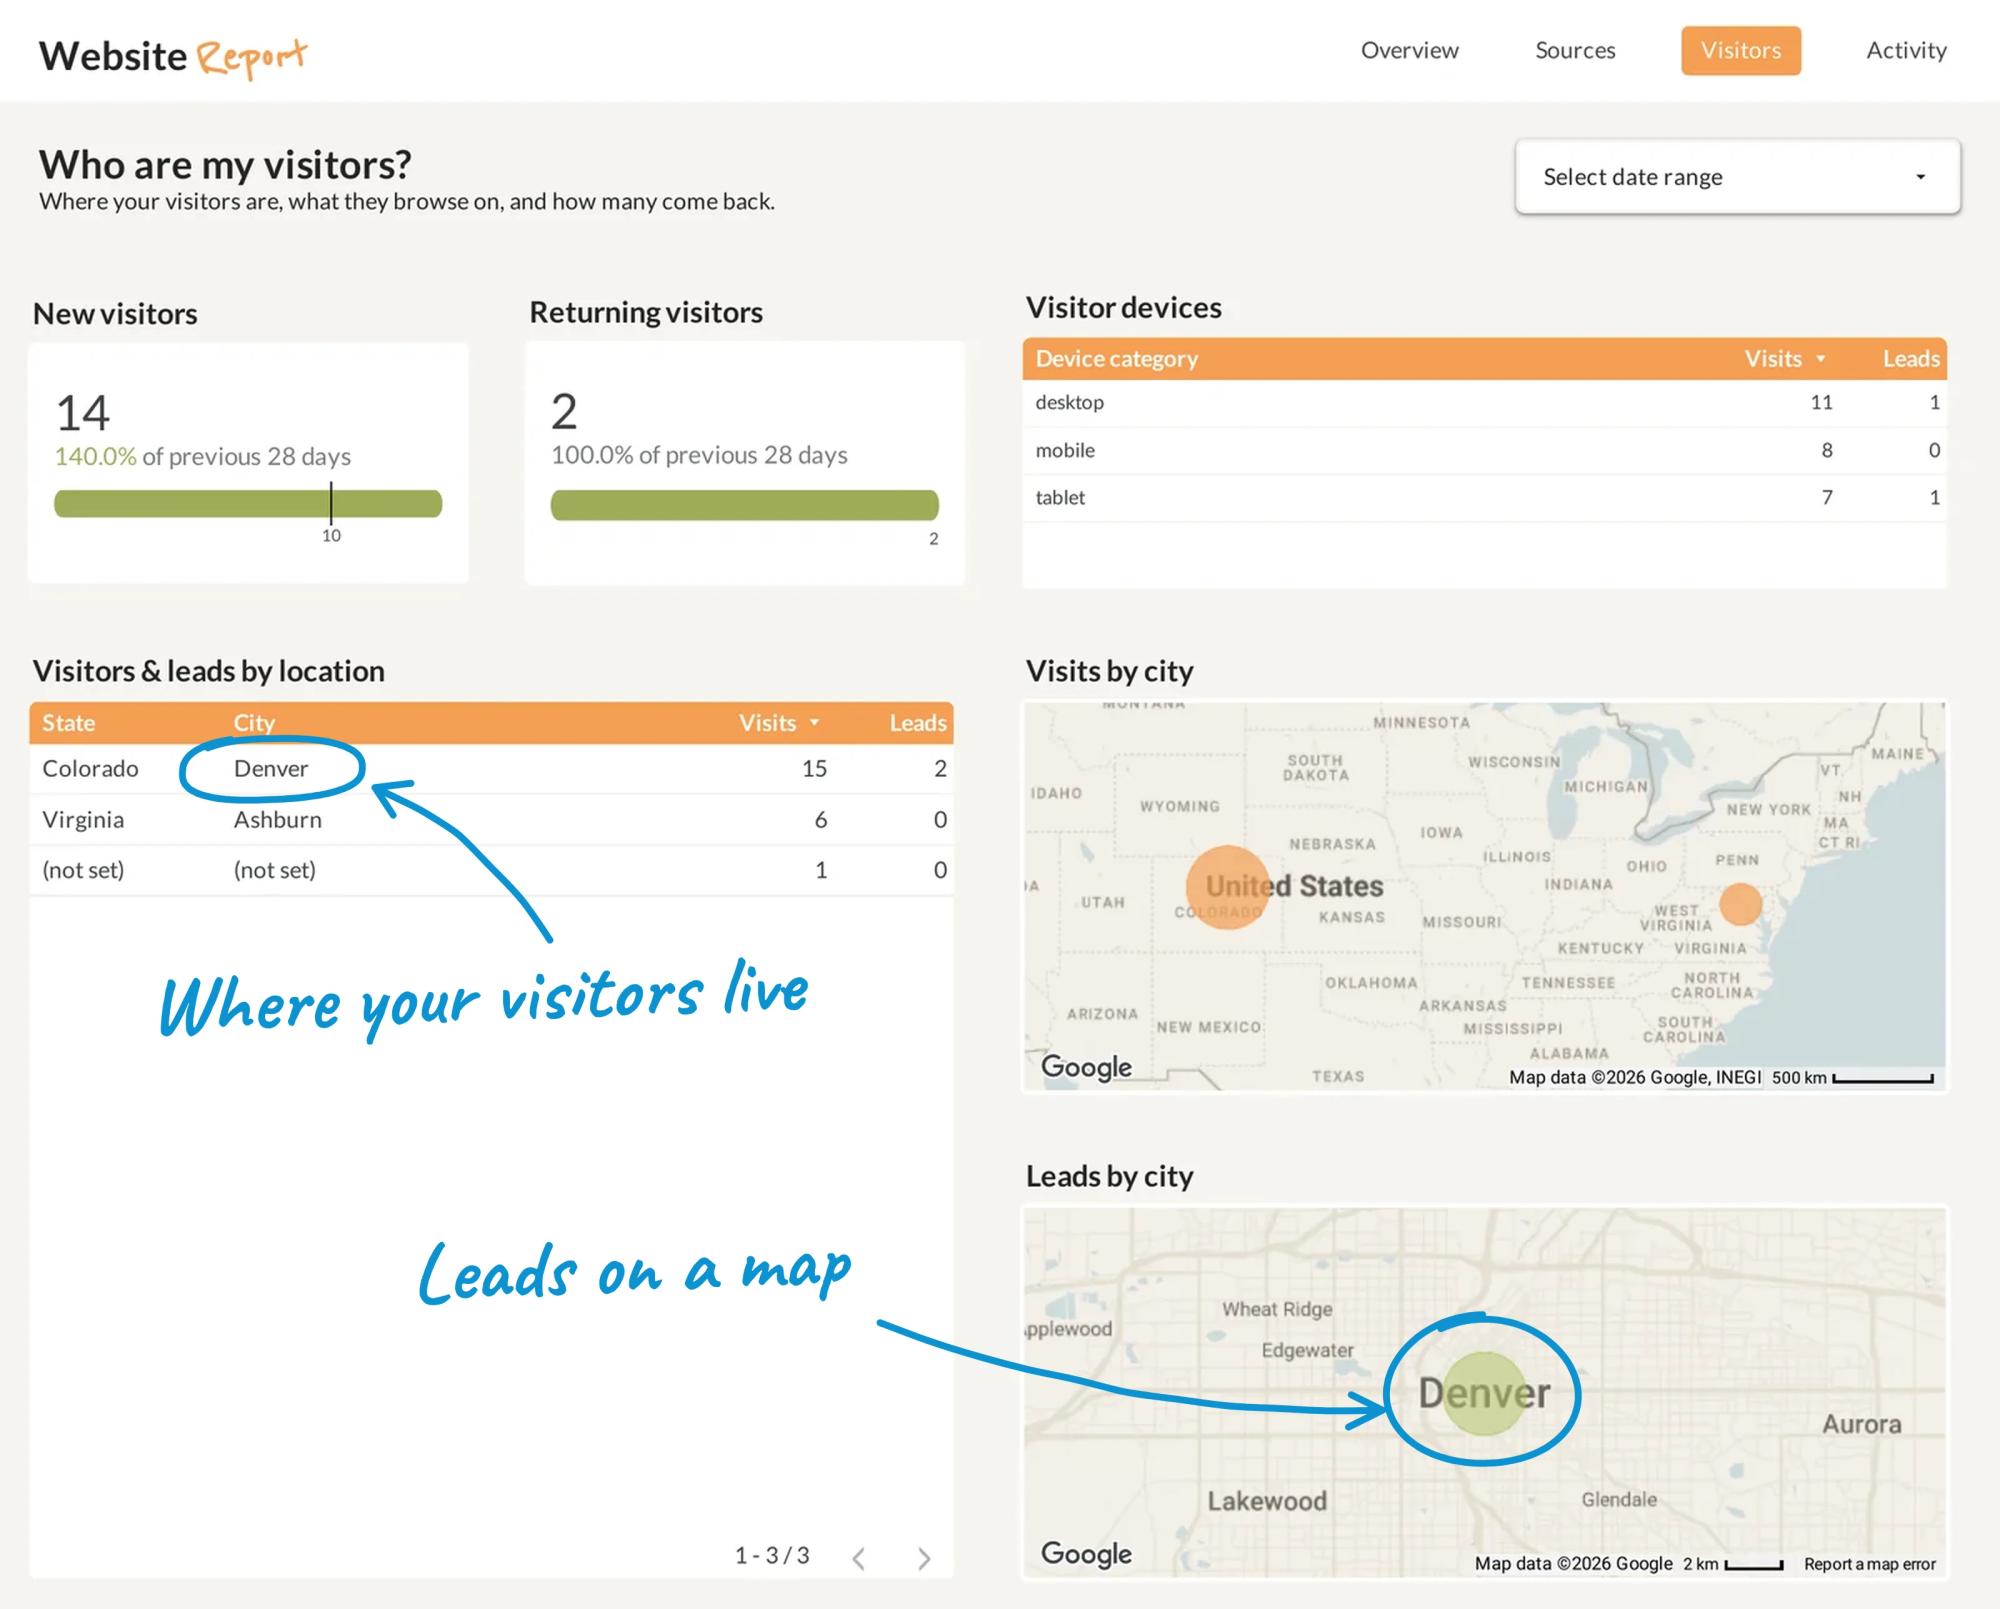The image size is (2000, 1609).
Task: Click the 1 - 3 / 3 pagination text
Action: pos(772,1555)
